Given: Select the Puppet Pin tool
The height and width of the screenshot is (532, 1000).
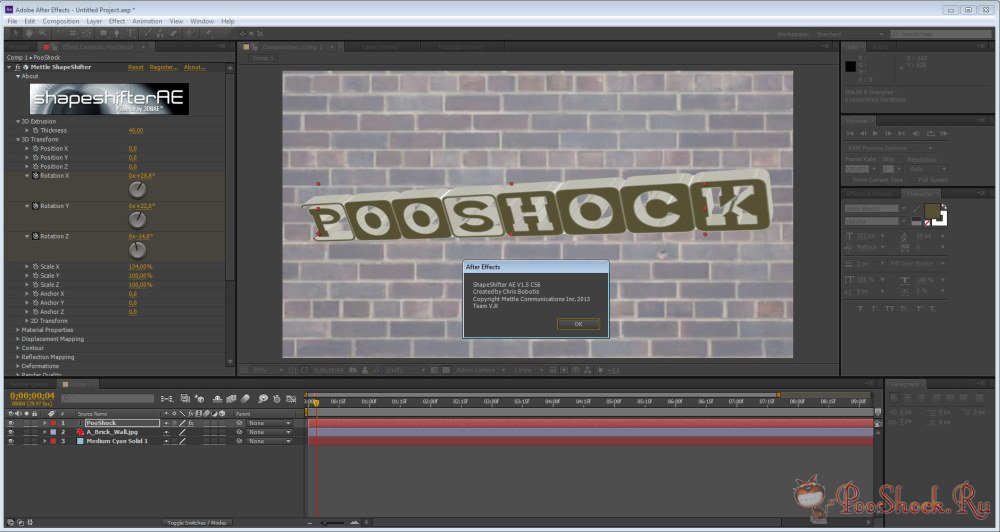Looking at the screenshot, I should (208, 33).
